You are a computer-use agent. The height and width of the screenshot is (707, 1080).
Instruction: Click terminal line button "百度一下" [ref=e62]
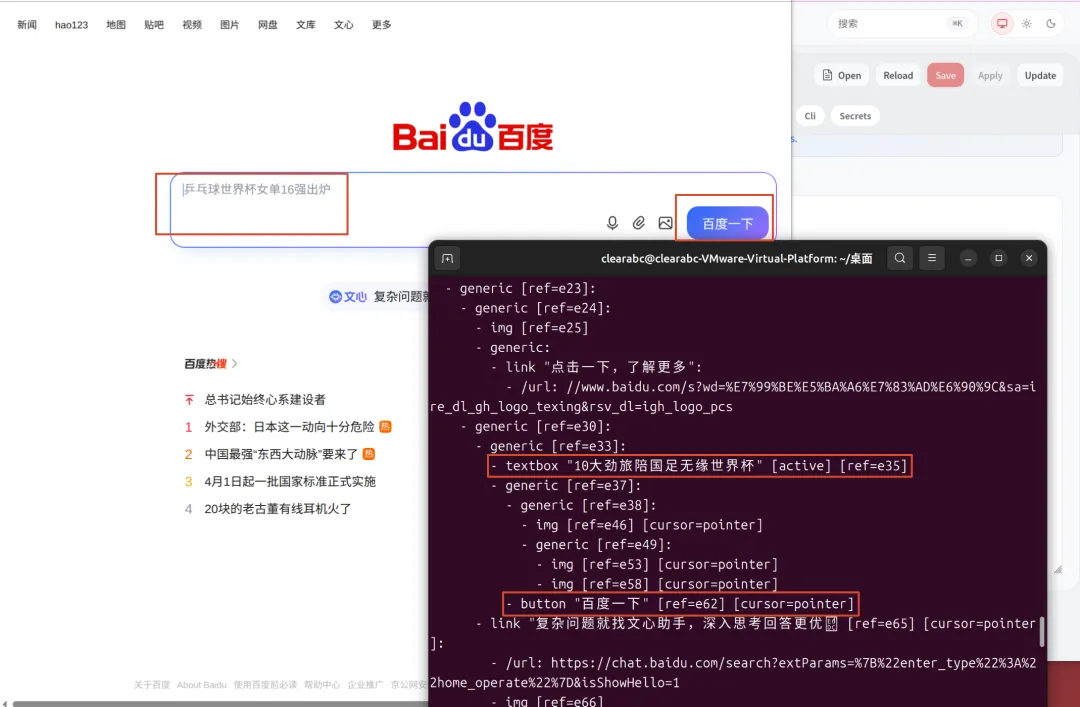[x=680, y=604]
